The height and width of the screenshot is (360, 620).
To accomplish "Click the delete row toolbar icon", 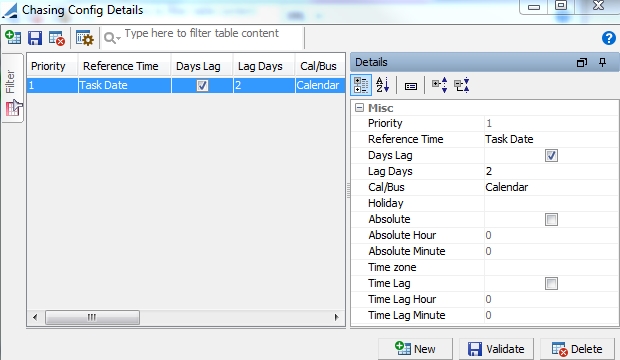I will [57, 38].
